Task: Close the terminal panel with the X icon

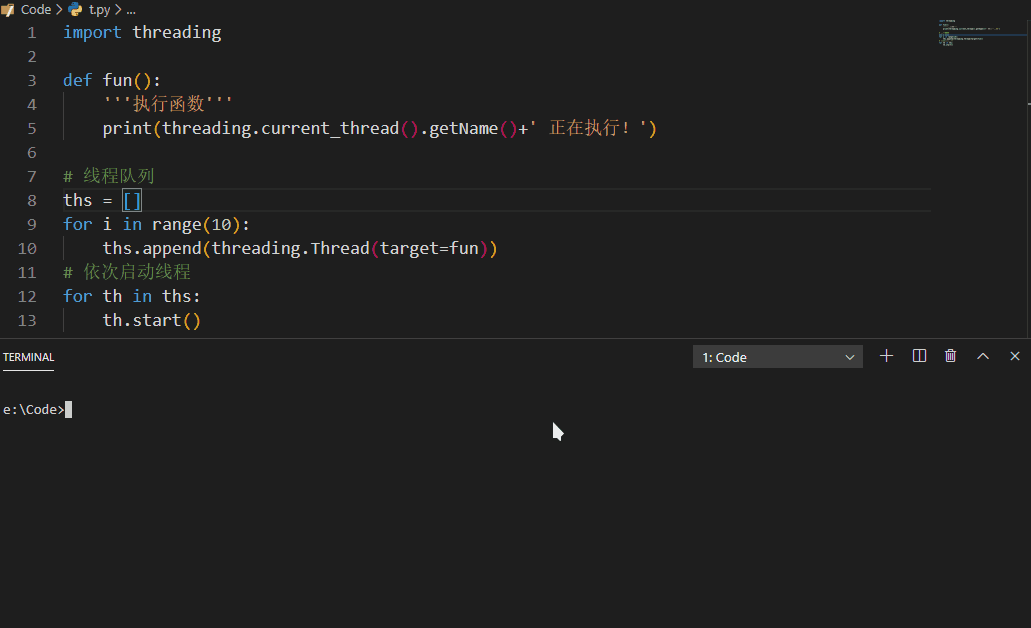Action: click(1014, 355)
